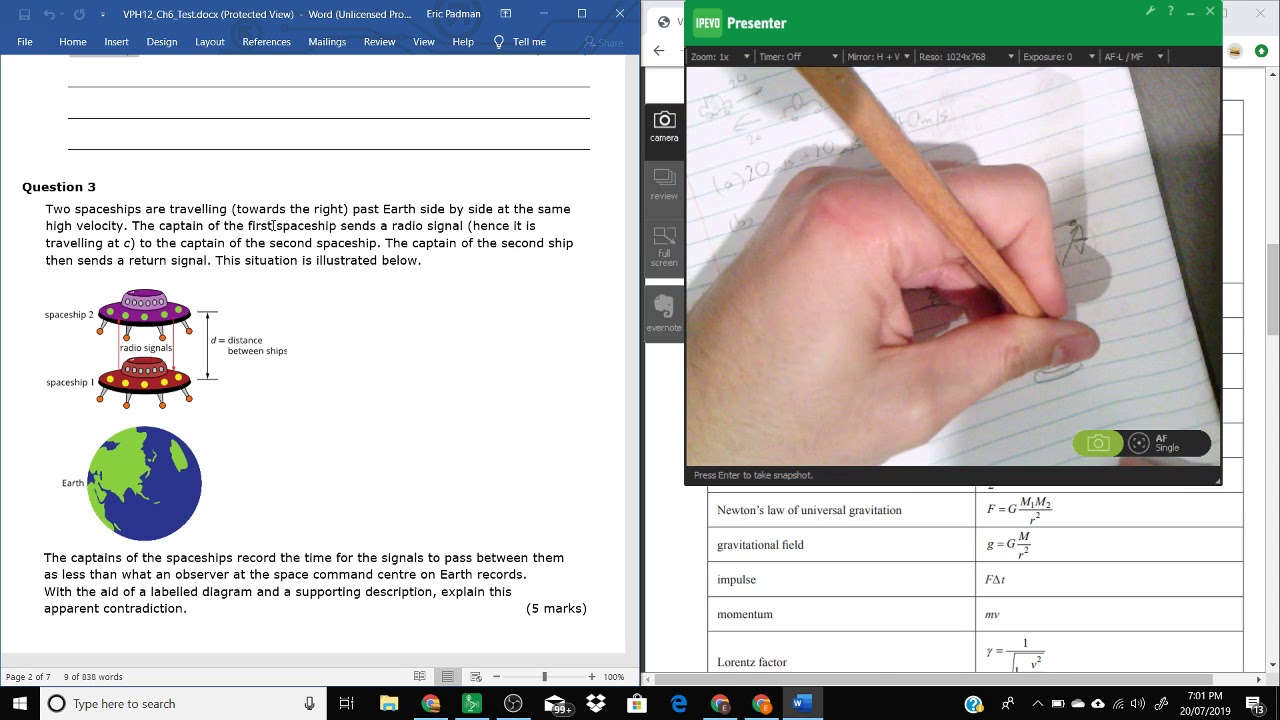Viewport: 1280px width, 720px height.
Task: Select camera mode in IPEVO sidebar
Action: (x=664, y=127)
